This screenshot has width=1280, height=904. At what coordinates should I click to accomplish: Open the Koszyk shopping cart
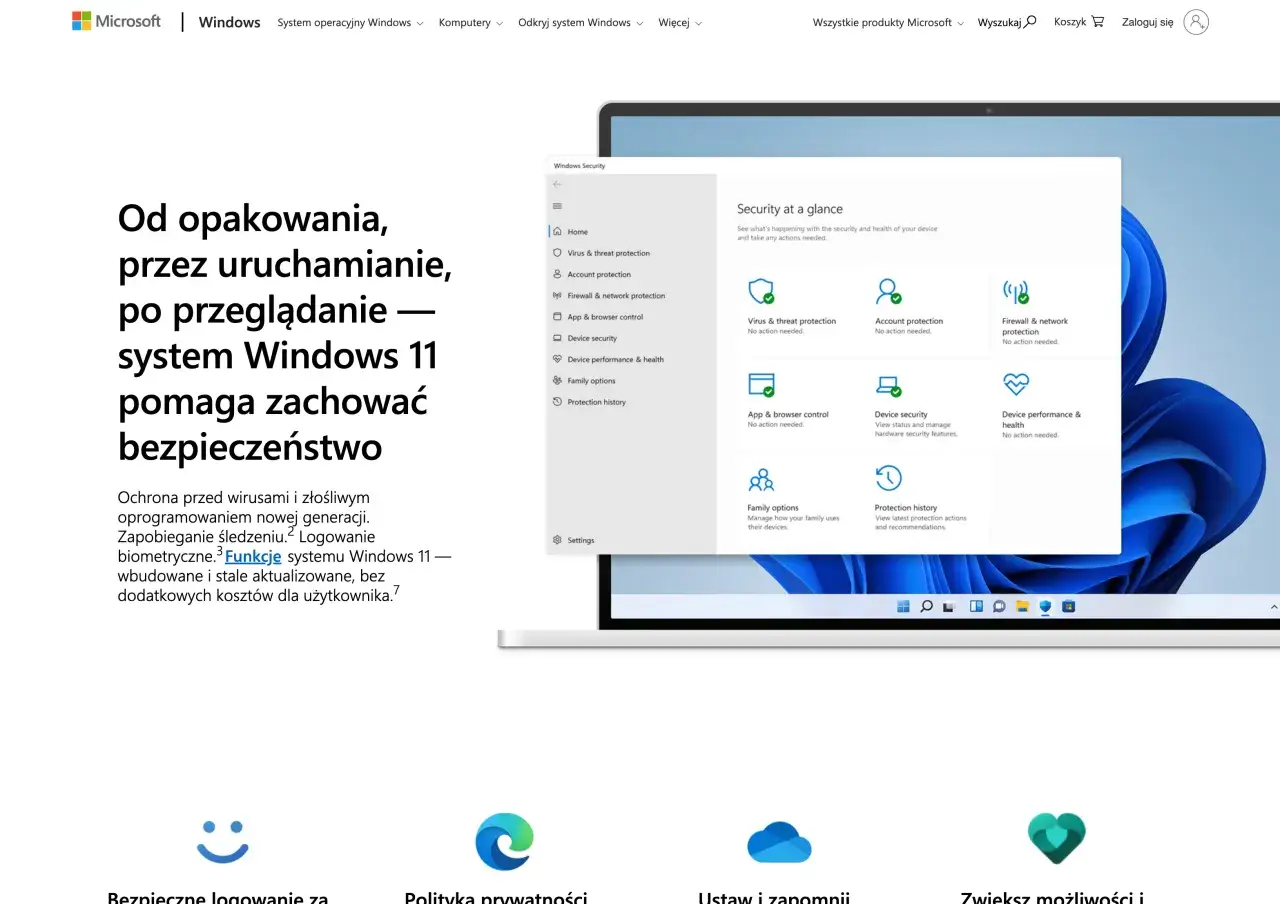(1077, 22)
